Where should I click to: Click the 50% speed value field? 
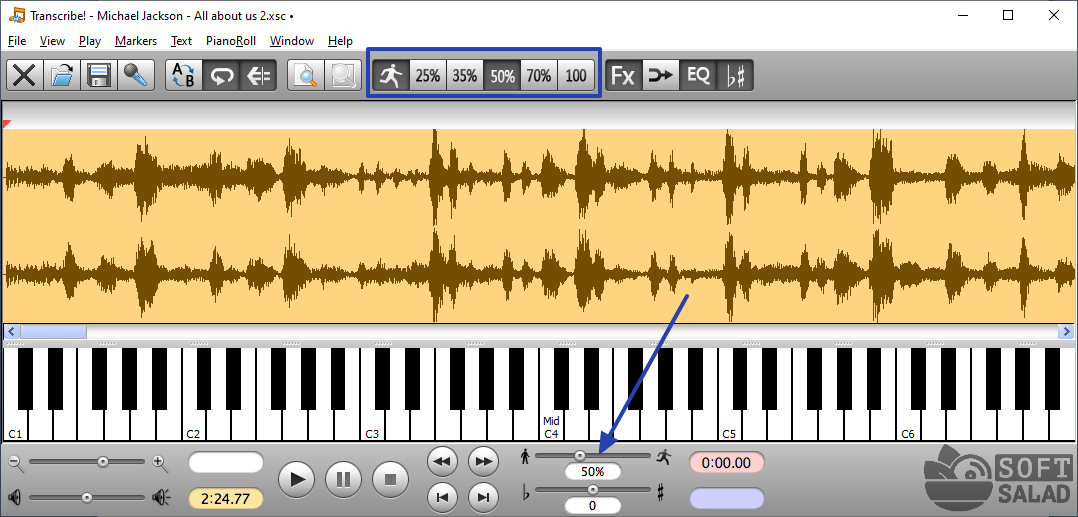(593, 472)
